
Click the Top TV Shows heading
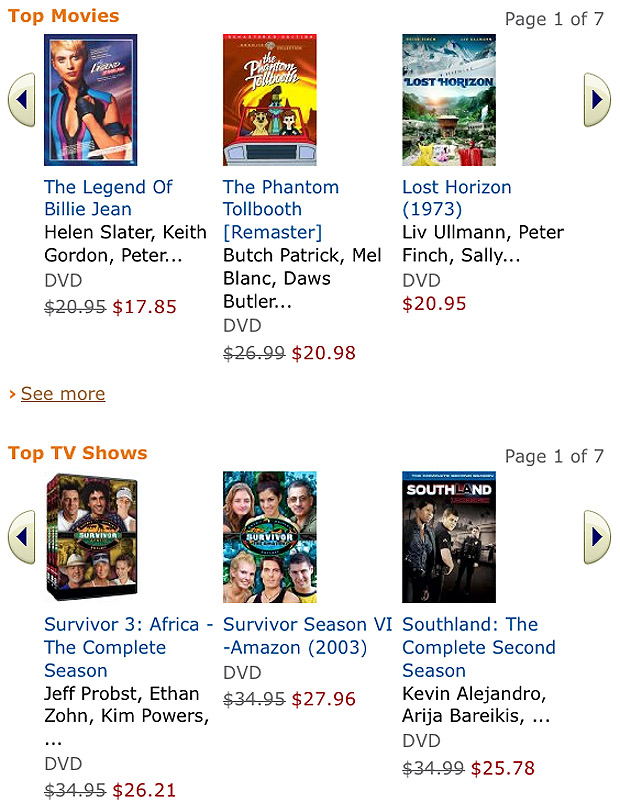pyautogui.click(x=78, y=453)
